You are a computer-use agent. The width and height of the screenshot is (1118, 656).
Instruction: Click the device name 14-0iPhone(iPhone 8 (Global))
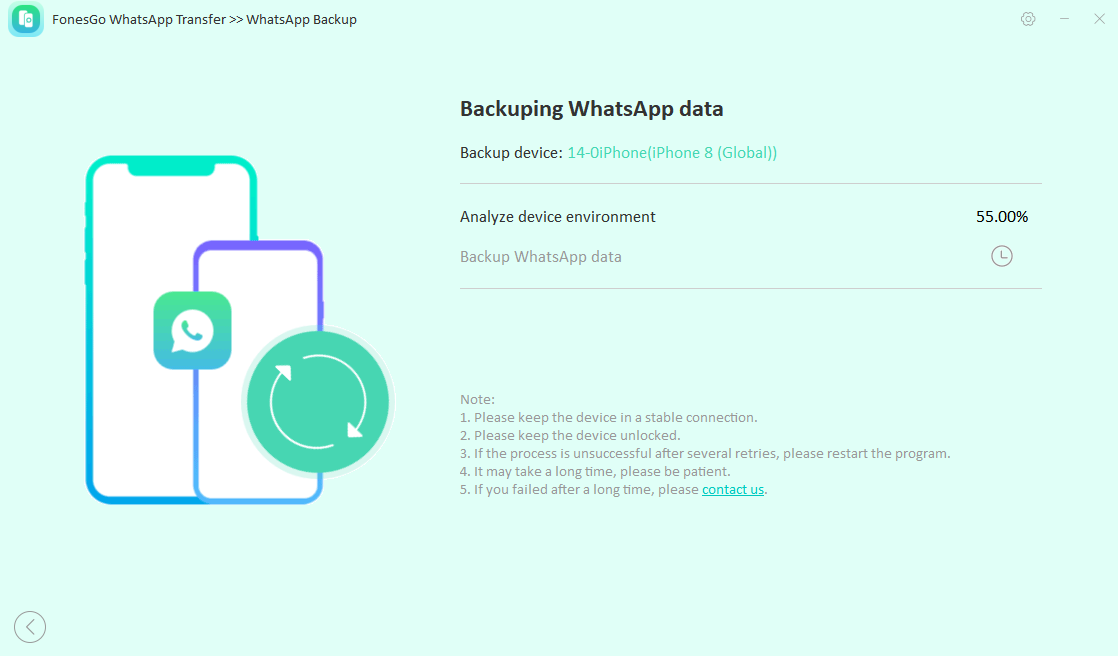672,153
